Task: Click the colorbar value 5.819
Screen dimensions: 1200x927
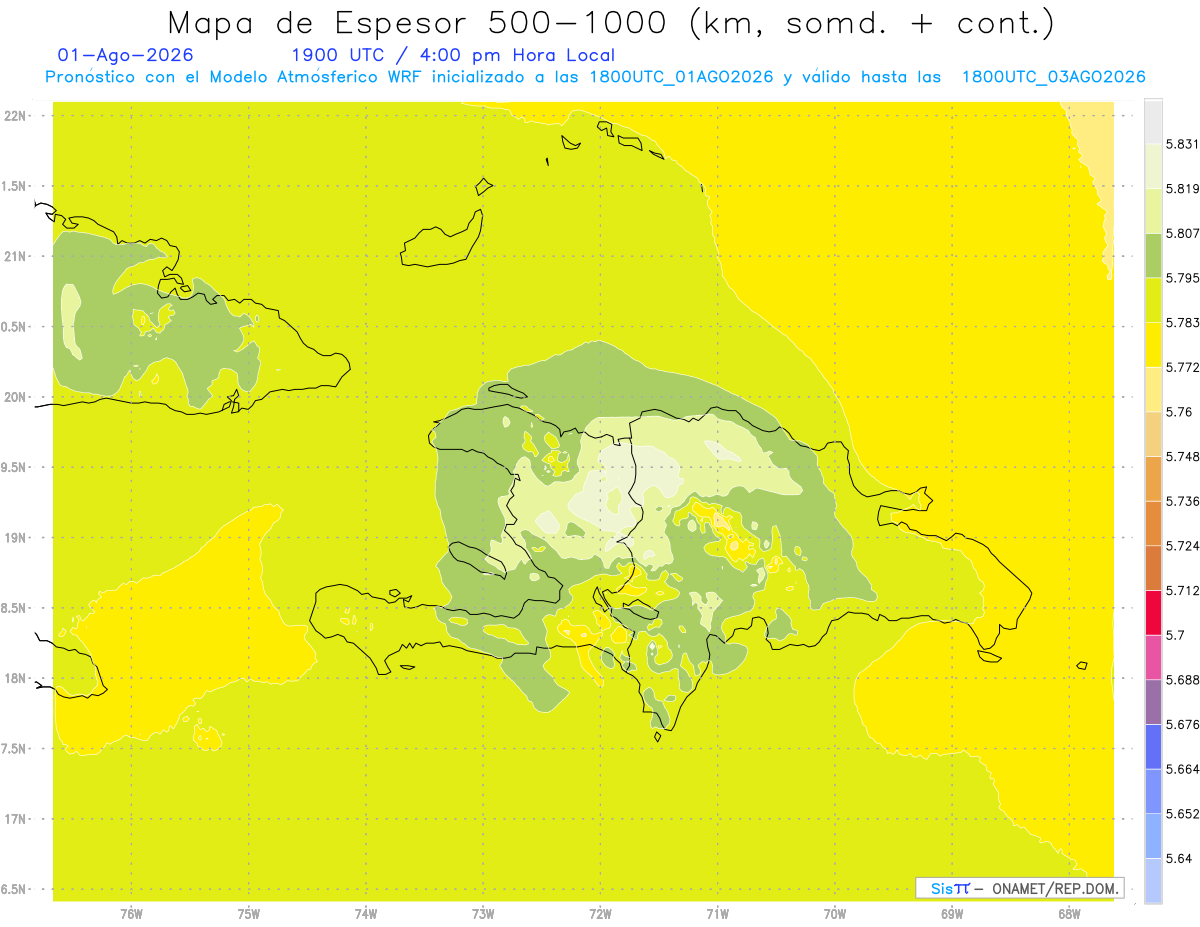Action: click(1183, 188)
